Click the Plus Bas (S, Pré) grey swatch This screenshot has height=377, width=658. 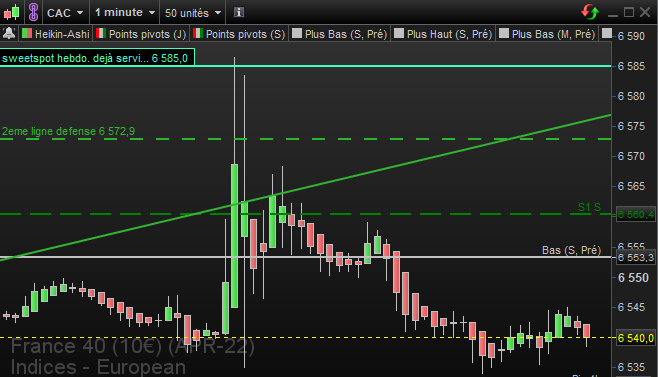click(297, 33)
